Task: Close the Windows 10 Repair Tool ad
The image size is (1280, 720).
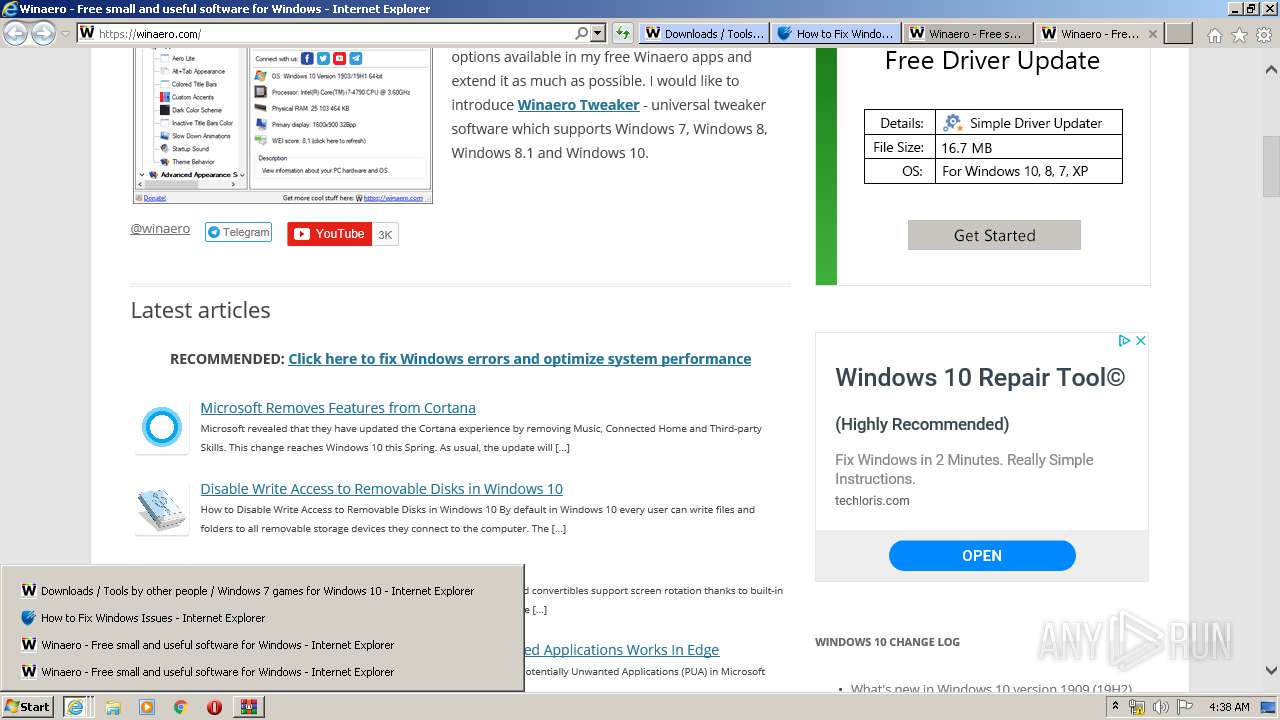Action: click(1140, 341)
